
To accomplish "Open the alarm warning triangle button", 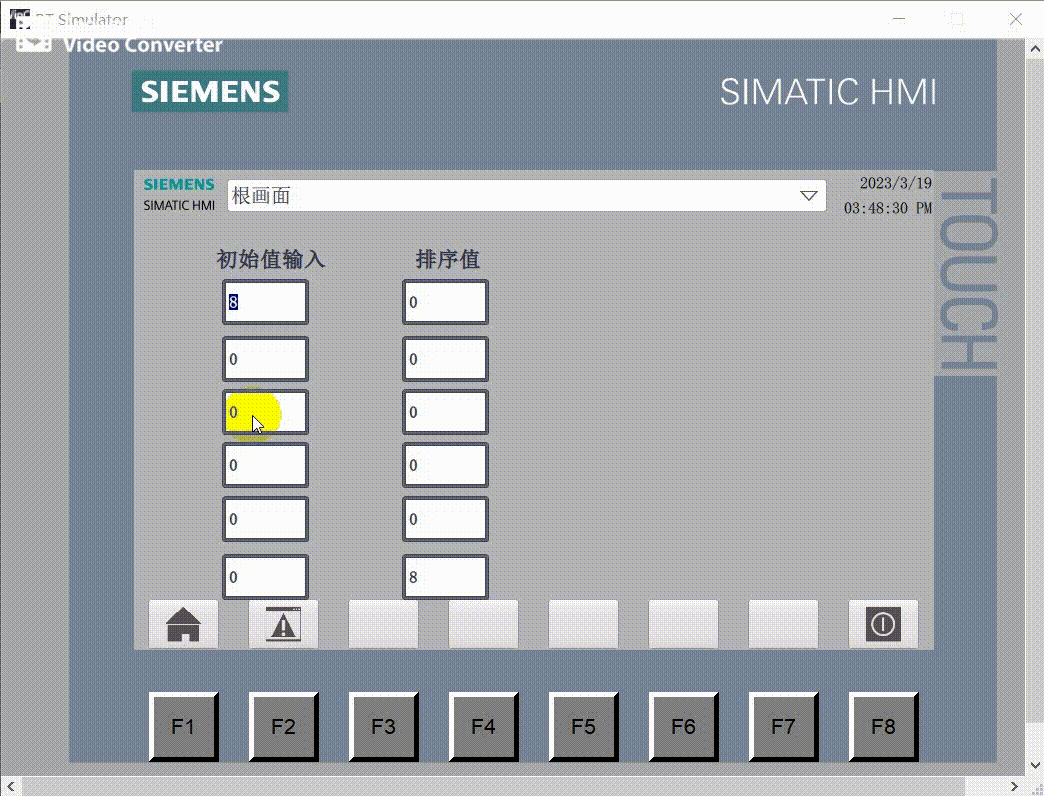I will click(283, 624).
